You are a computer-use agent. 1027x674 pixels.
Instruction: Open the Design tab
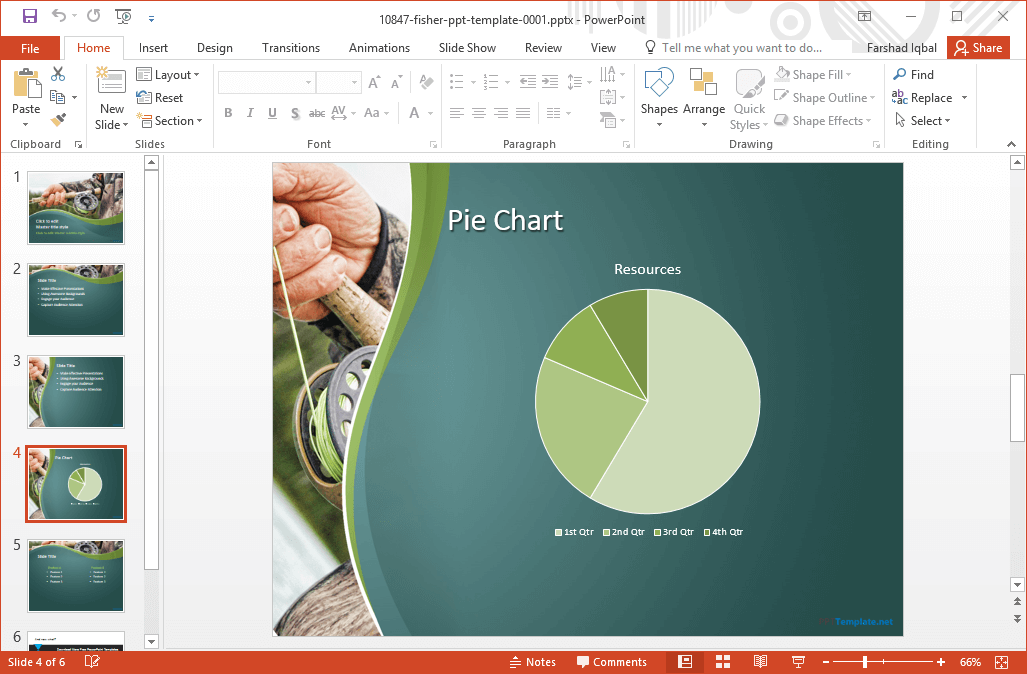(x=214, y=48)
